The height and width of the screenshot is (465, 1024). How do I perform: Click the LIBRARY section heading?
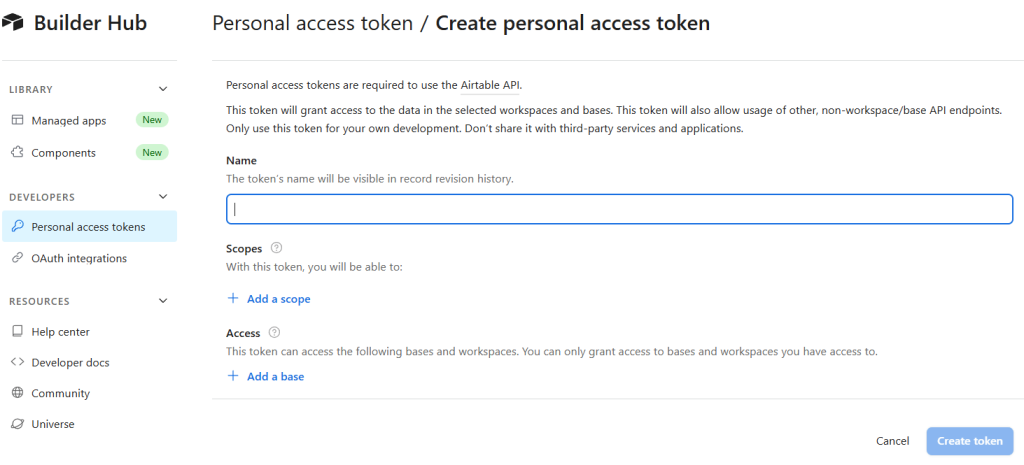[x=31, y=89]
